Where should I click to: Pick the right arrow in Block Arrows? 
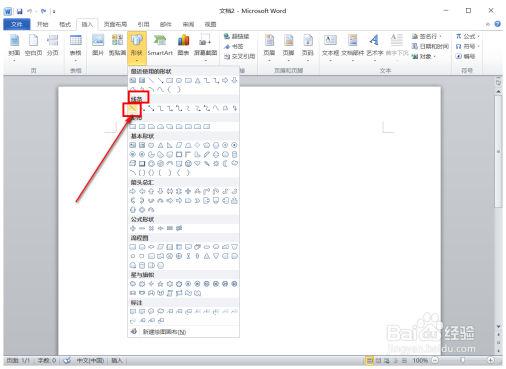click(133, 191)
